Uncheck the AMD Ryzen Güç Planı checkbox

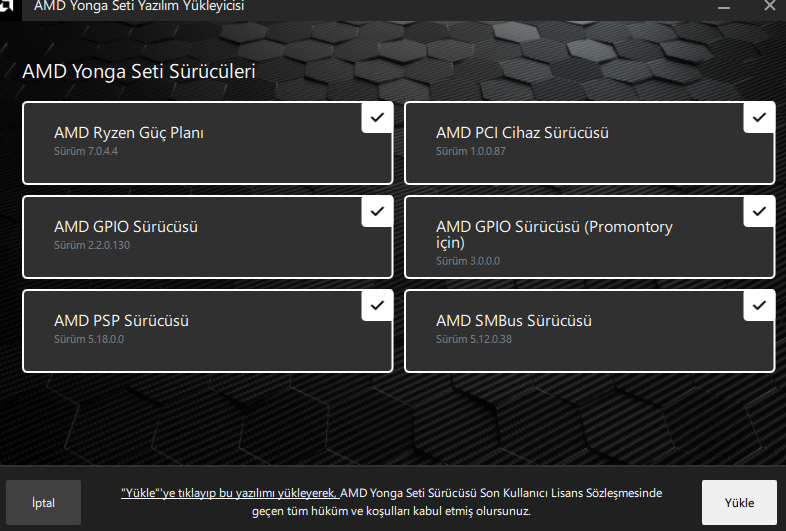377,118
